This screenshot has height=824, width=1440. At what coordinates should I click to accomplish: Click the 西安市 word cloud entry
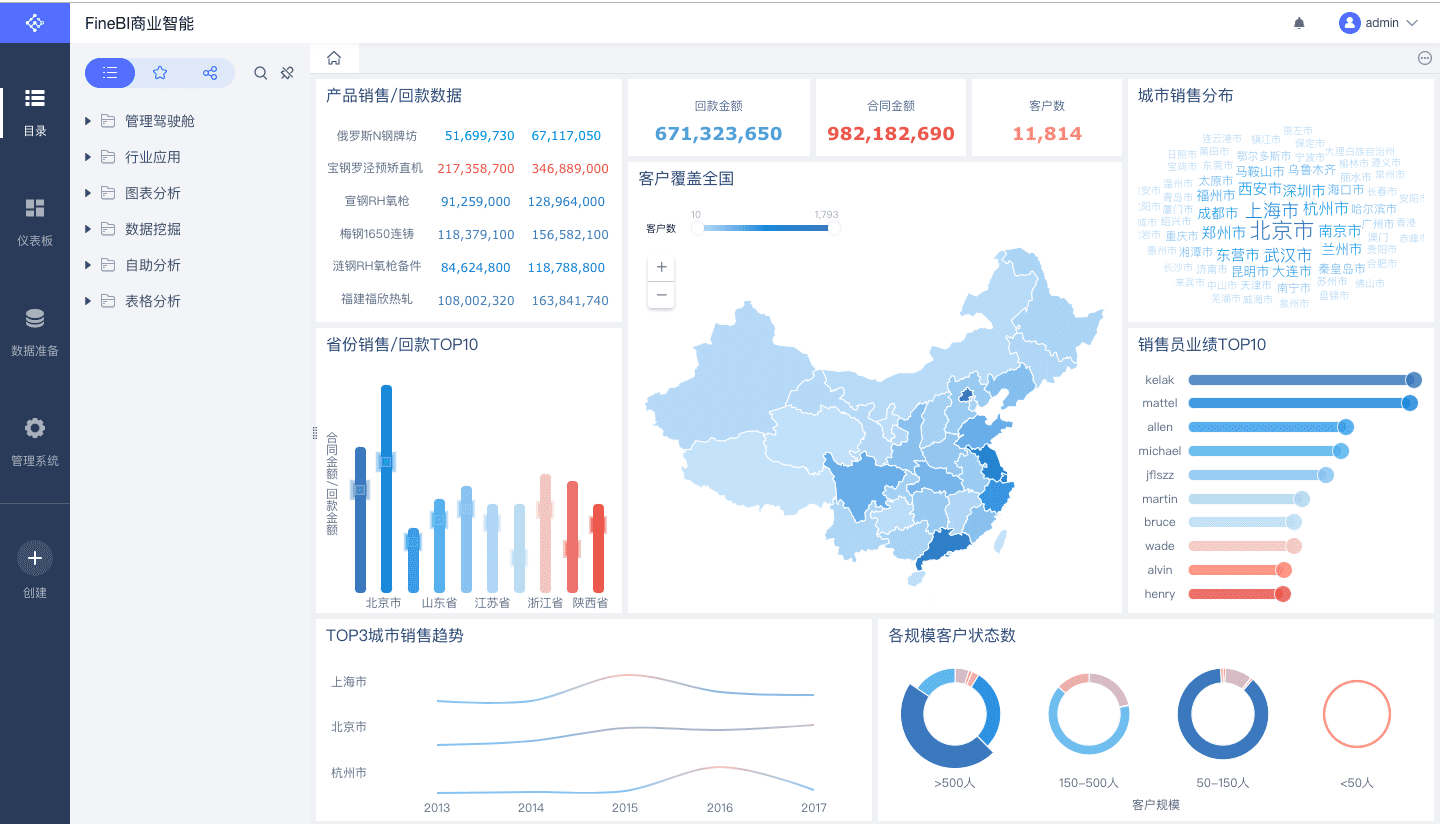coord(1259,189)
